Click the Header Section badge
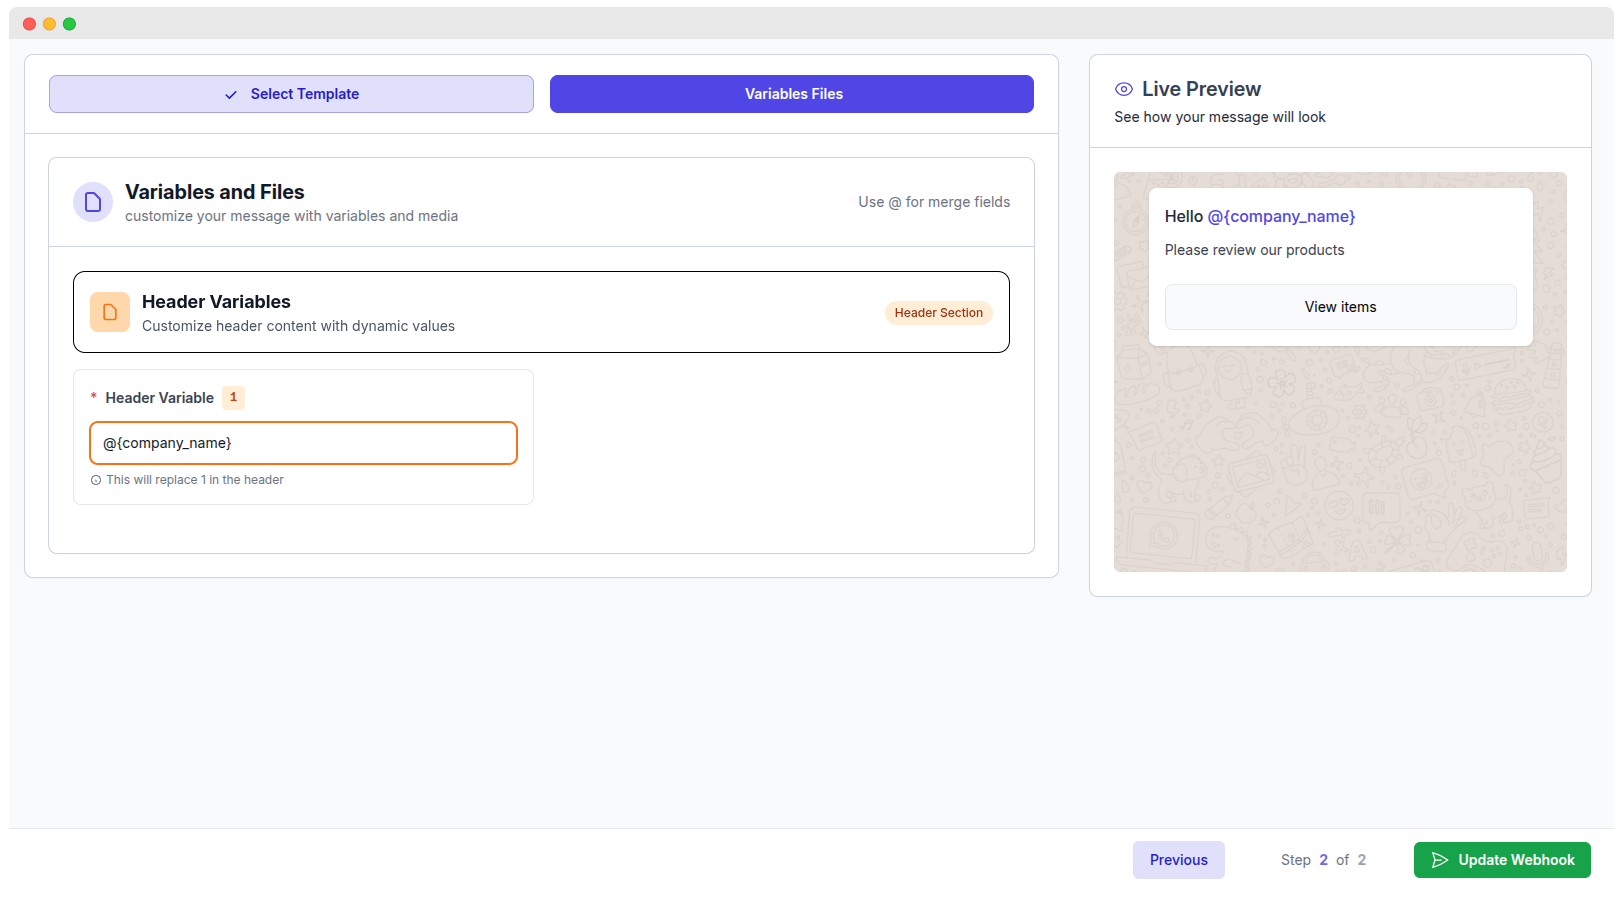Screen dimensions: 1623x897 click(x=938, y=313)
